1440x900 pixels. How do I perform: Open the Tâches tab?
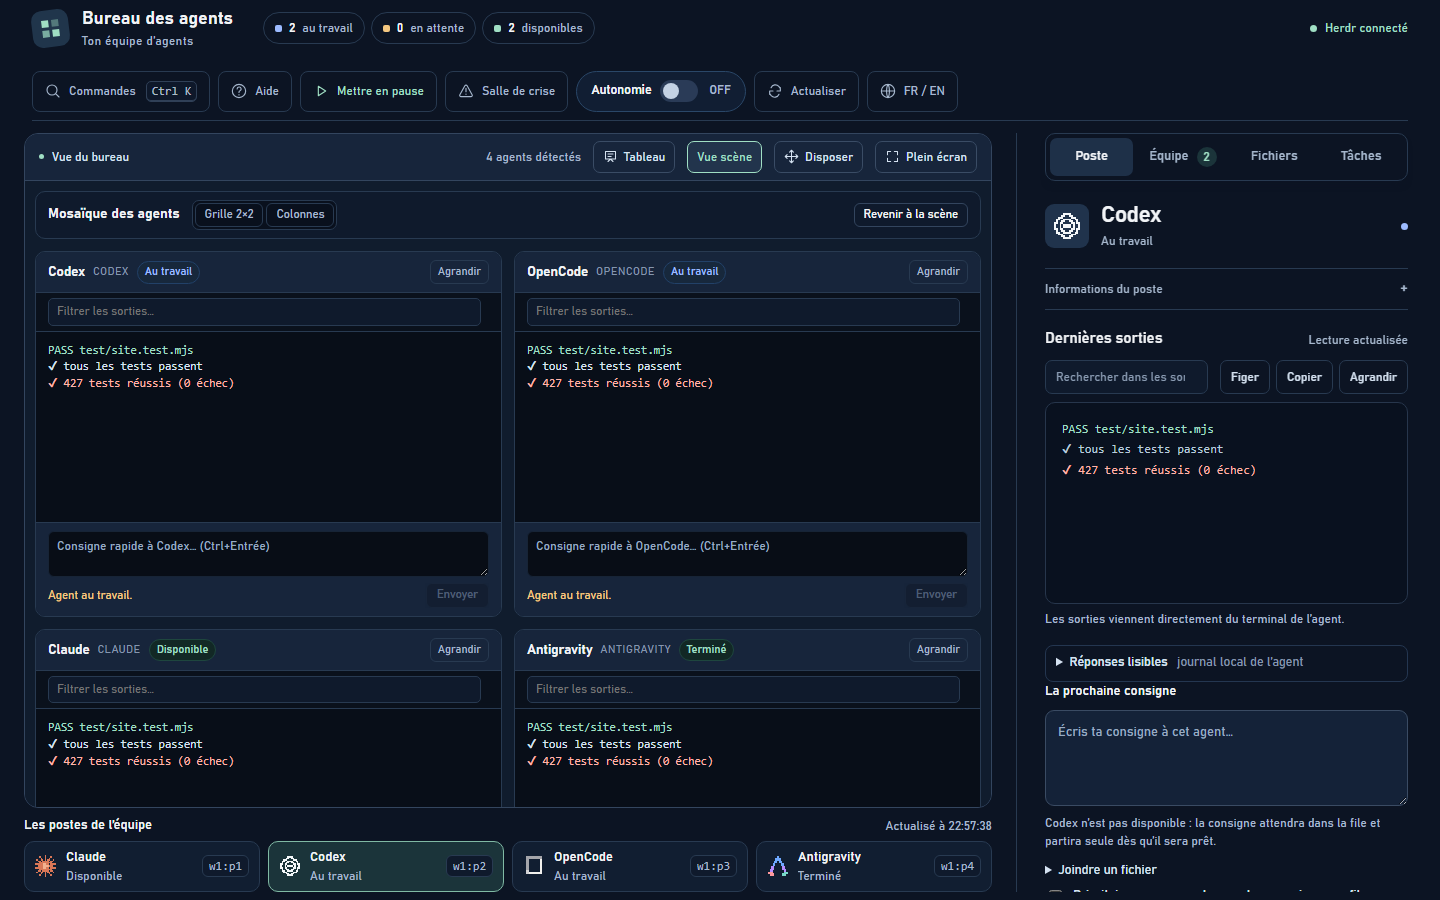[1361, 156]
